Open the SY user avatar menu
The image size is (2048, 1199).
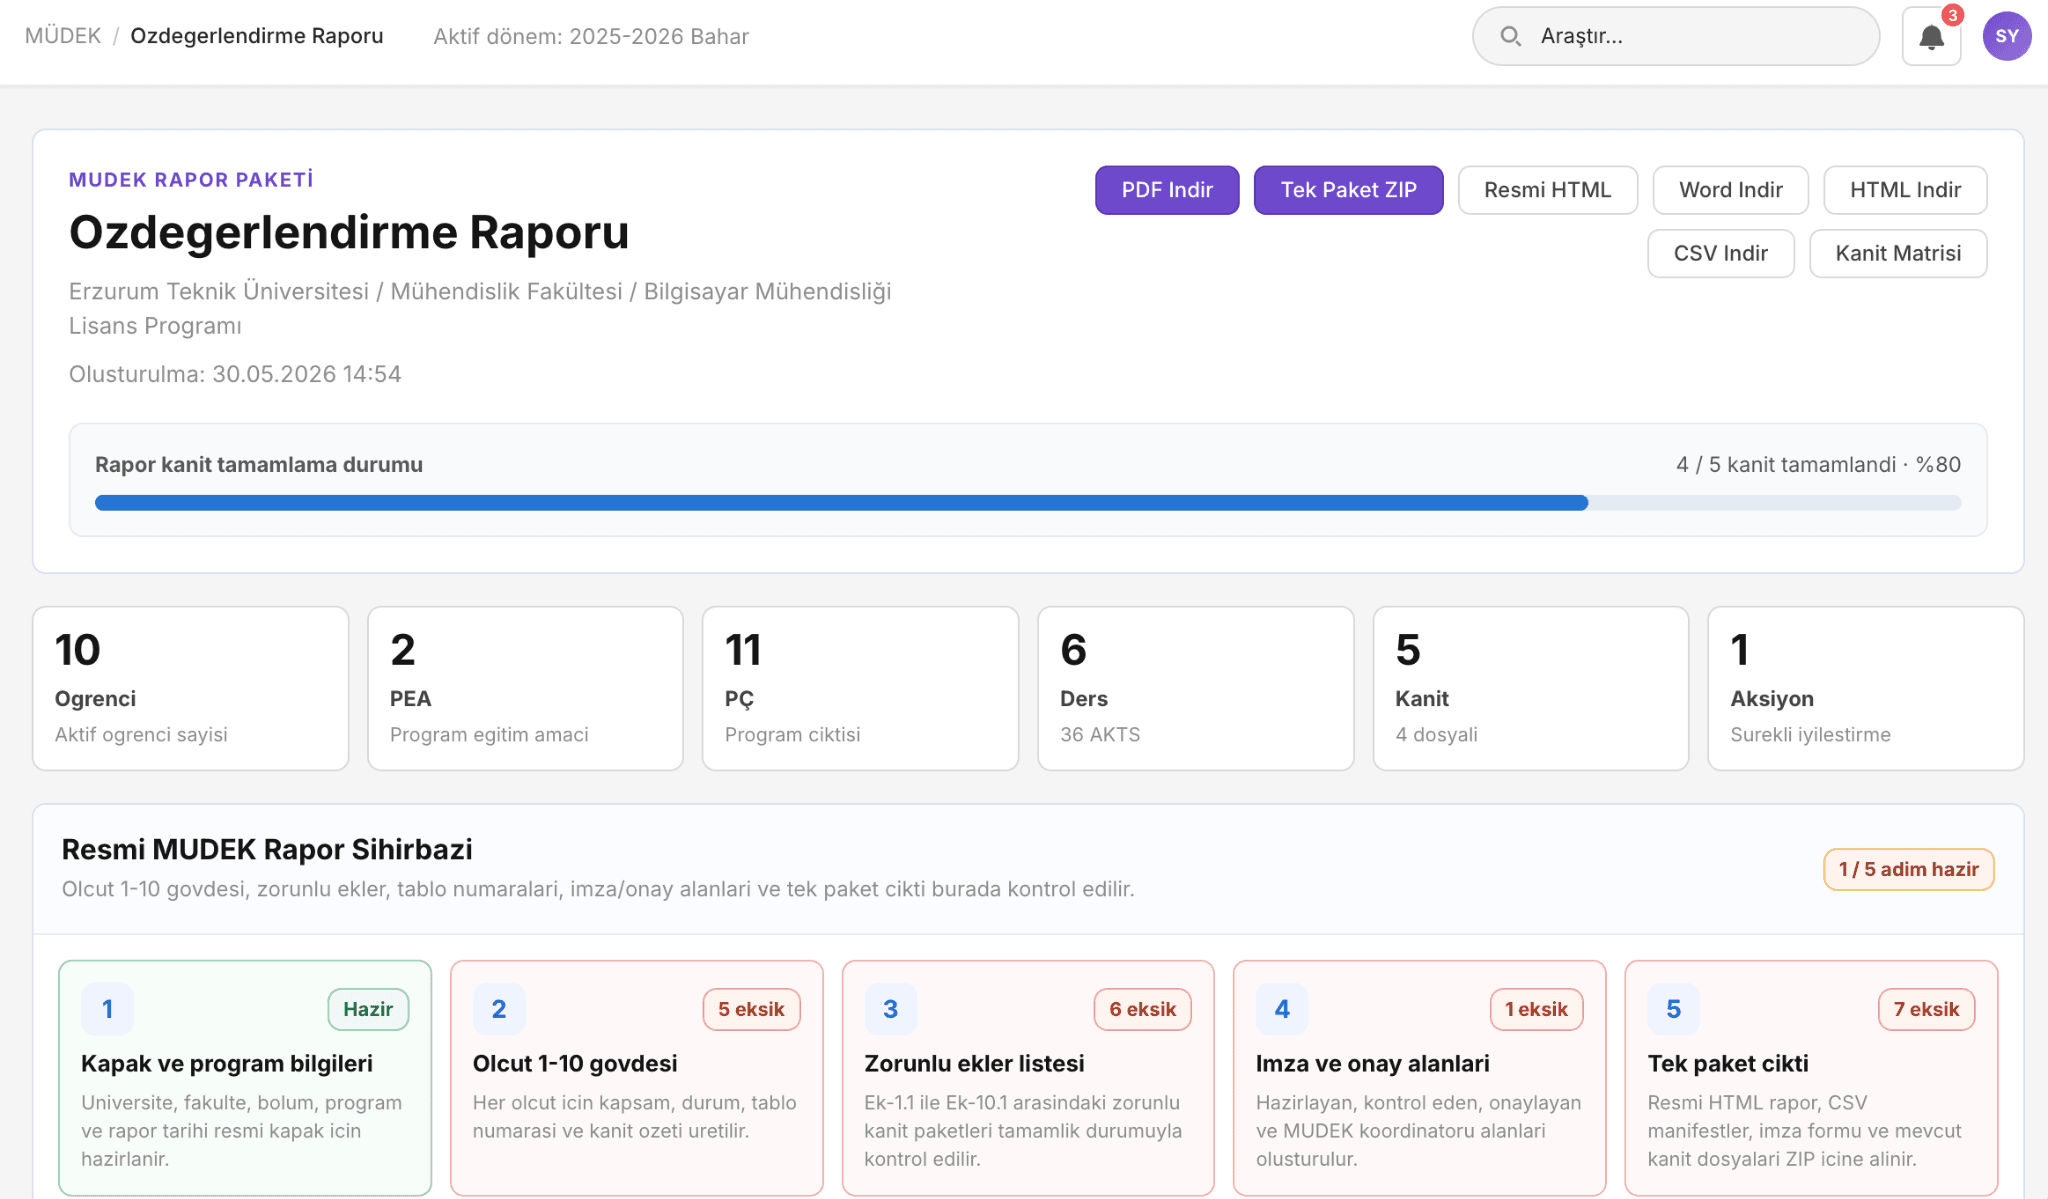(x=2006, y=37)
